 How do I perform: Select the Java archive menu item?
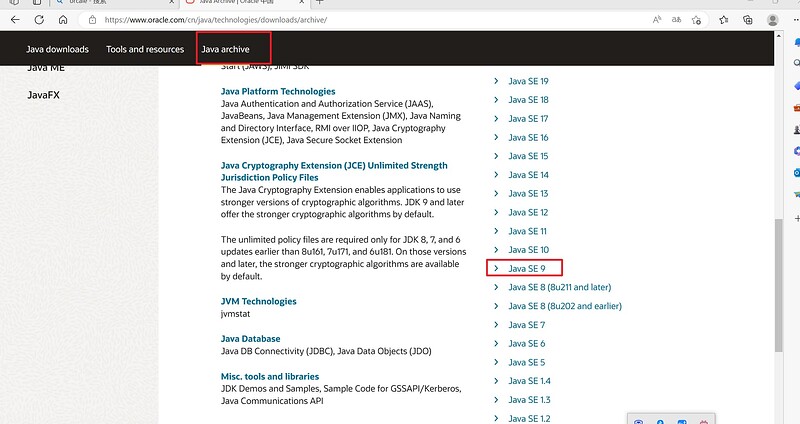coord(226,49)
